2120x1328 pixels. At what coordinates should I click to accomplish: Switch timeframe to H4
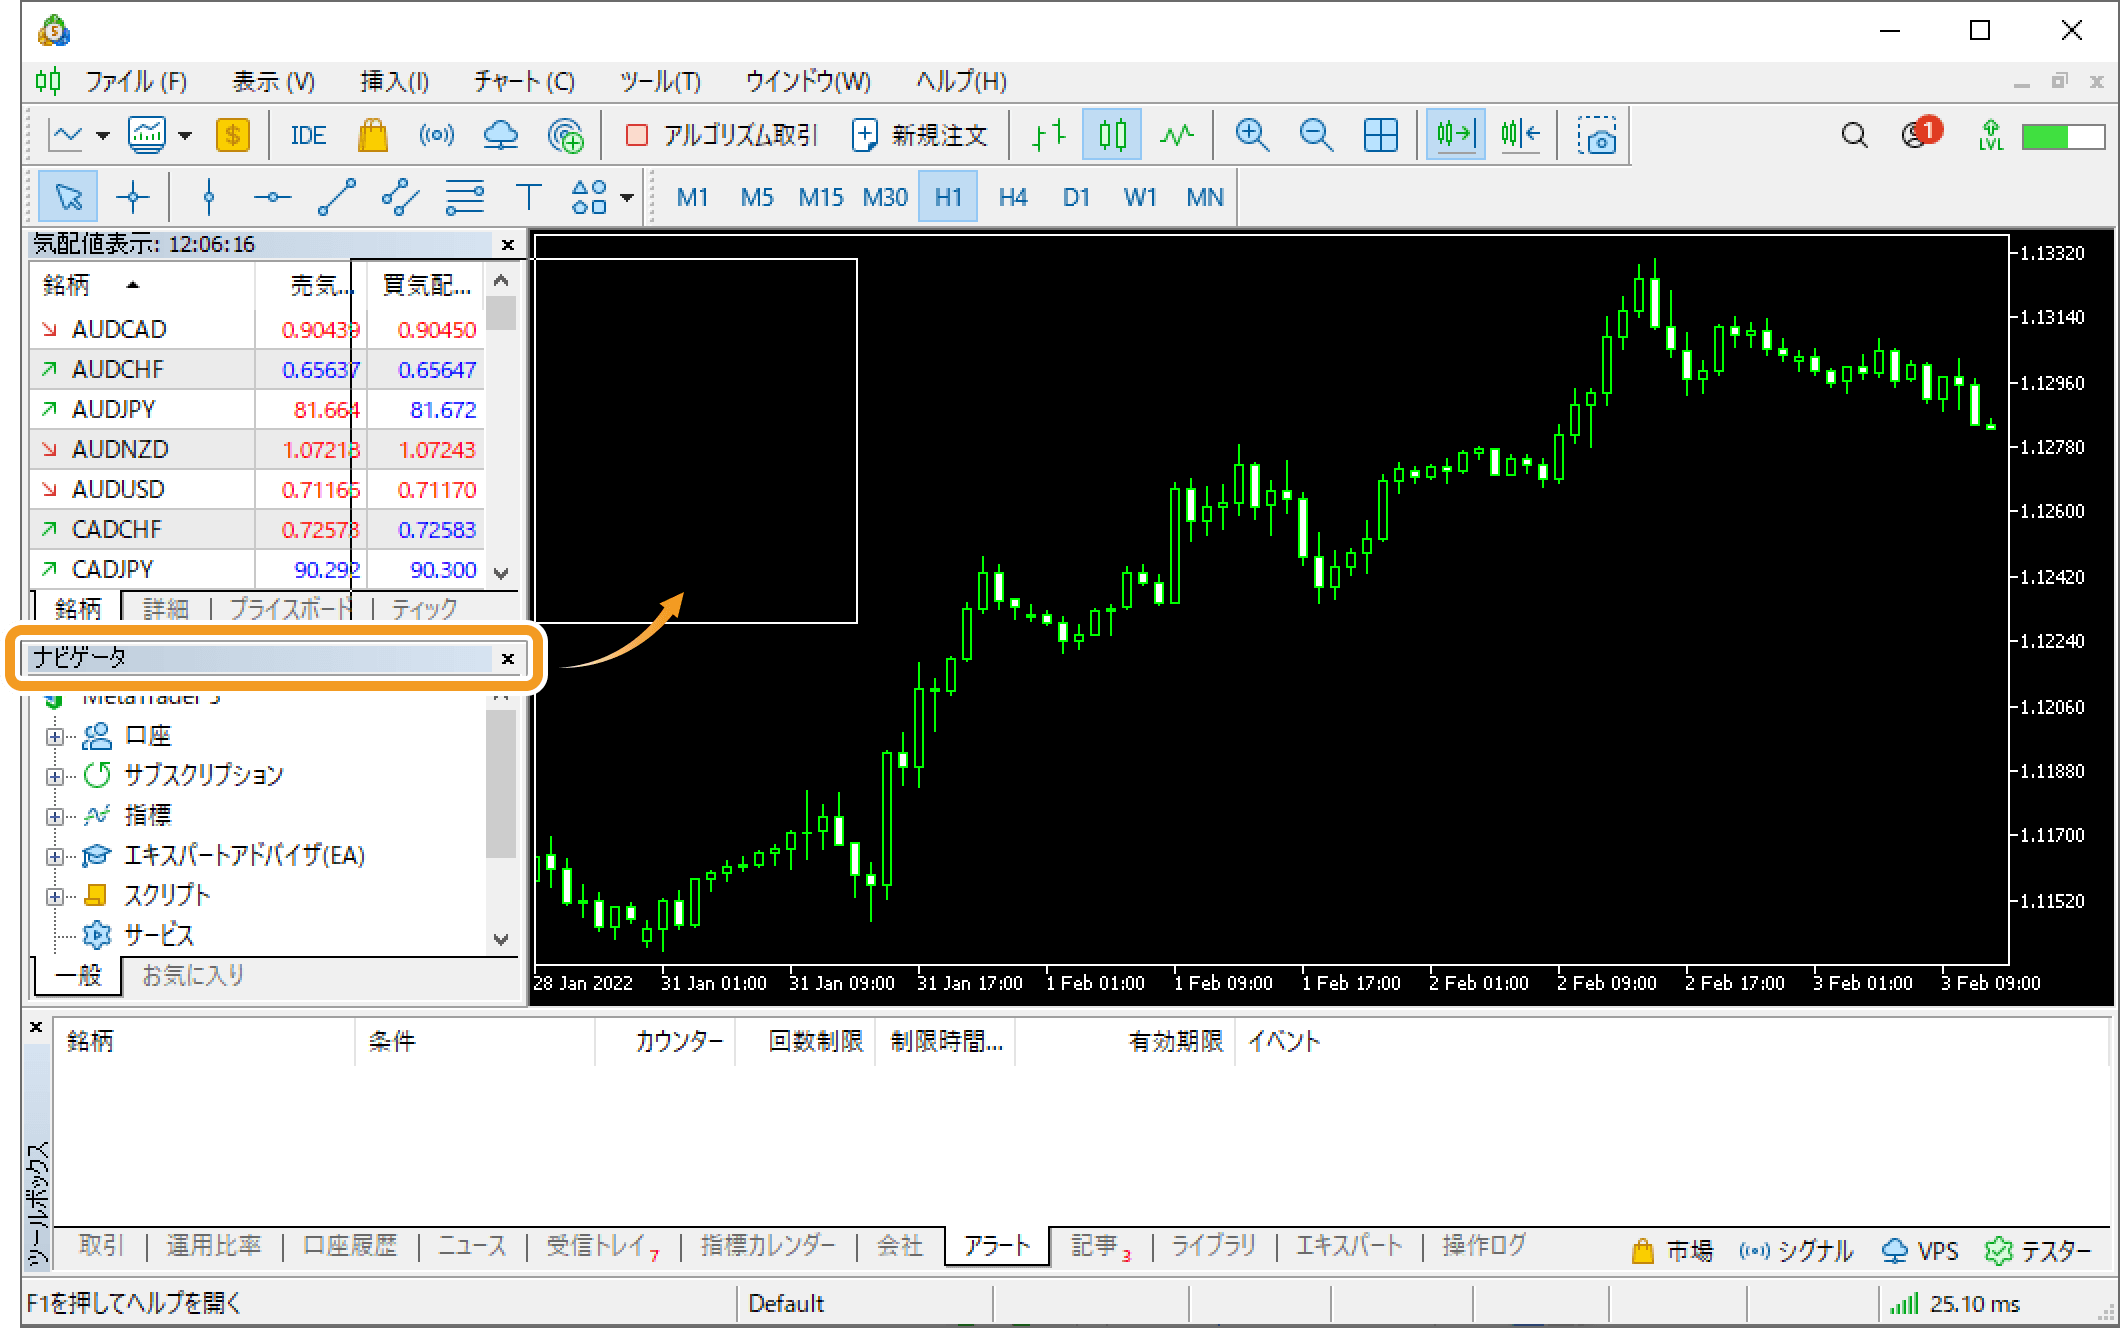[x=1012, y=197]
